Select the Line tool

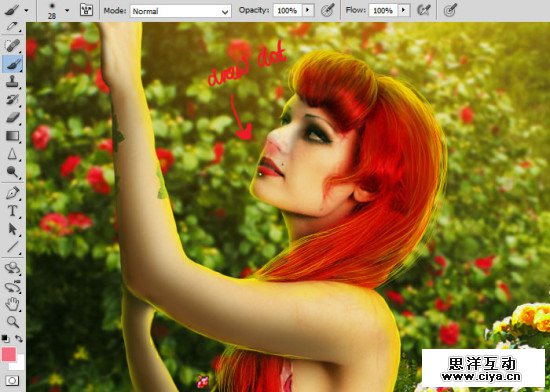(12, 247)
